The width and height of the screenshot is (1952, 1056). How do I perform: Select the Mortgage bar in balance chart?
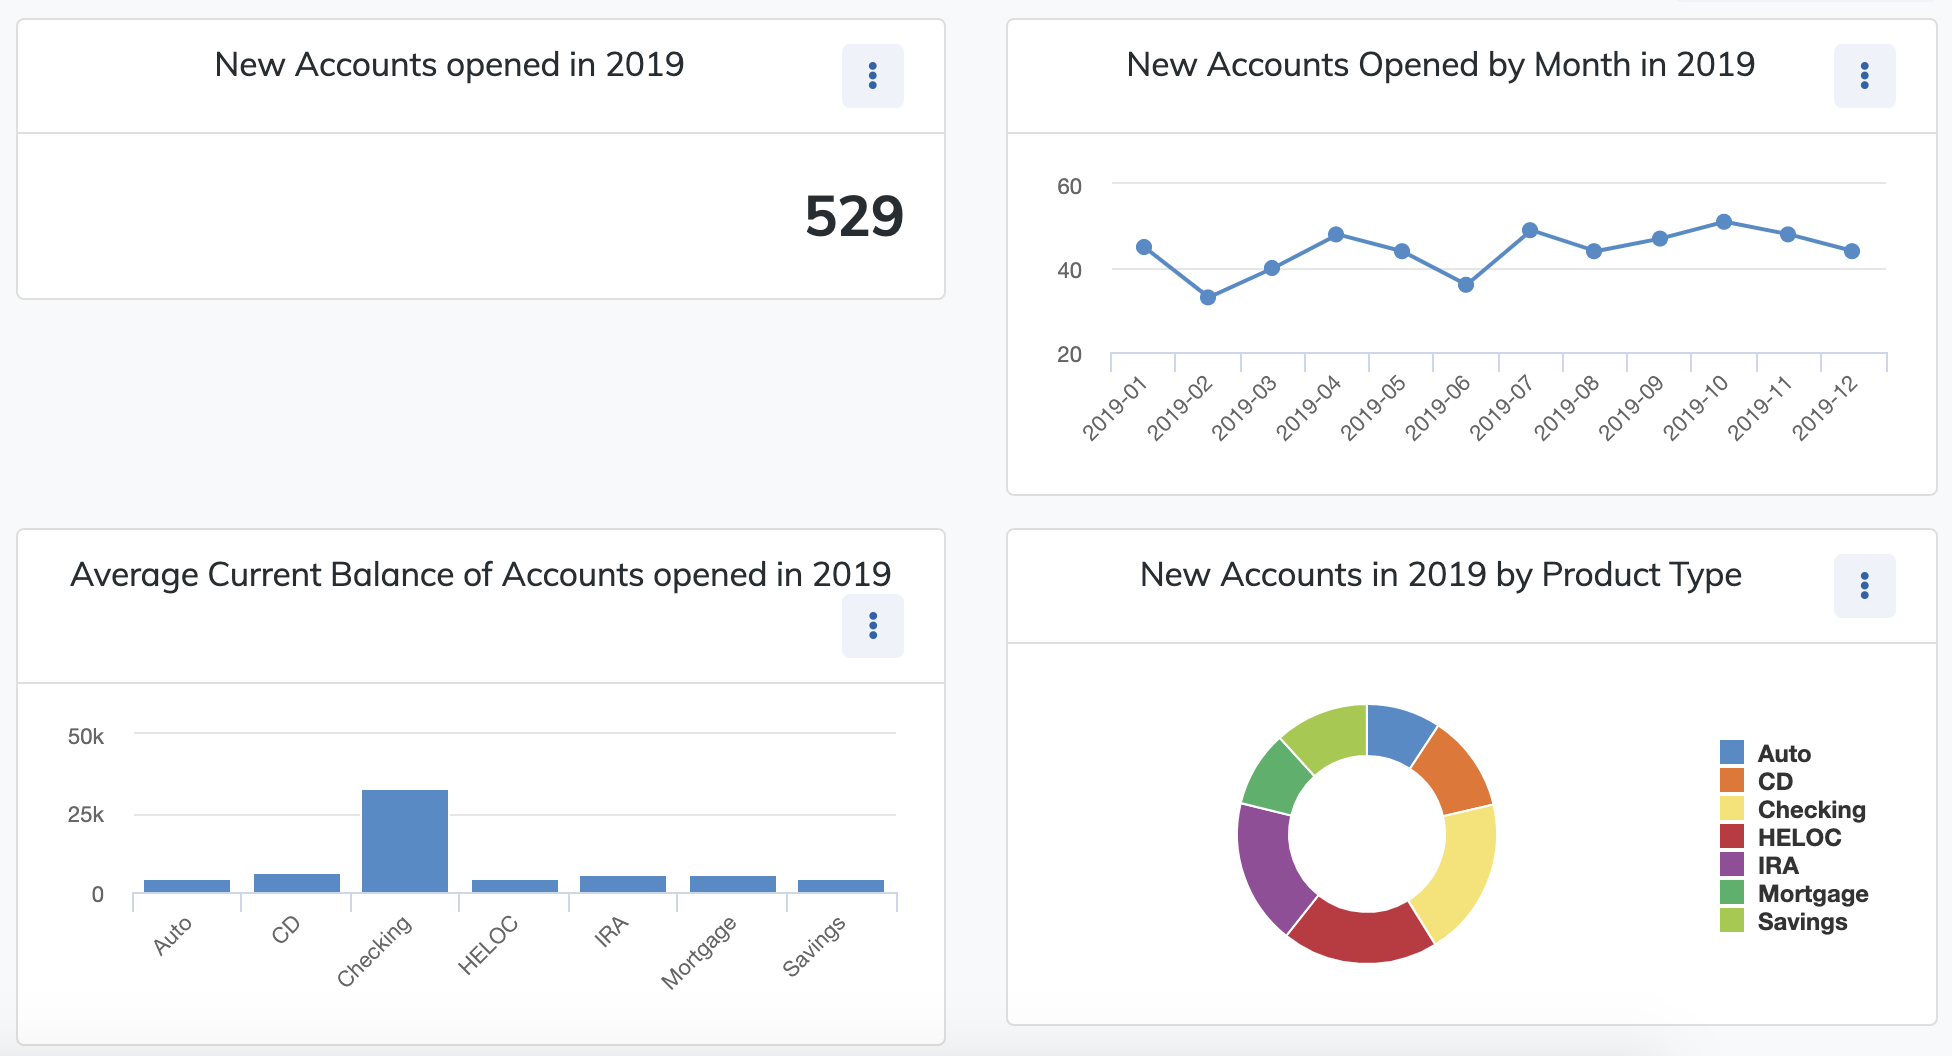[733, 884]
